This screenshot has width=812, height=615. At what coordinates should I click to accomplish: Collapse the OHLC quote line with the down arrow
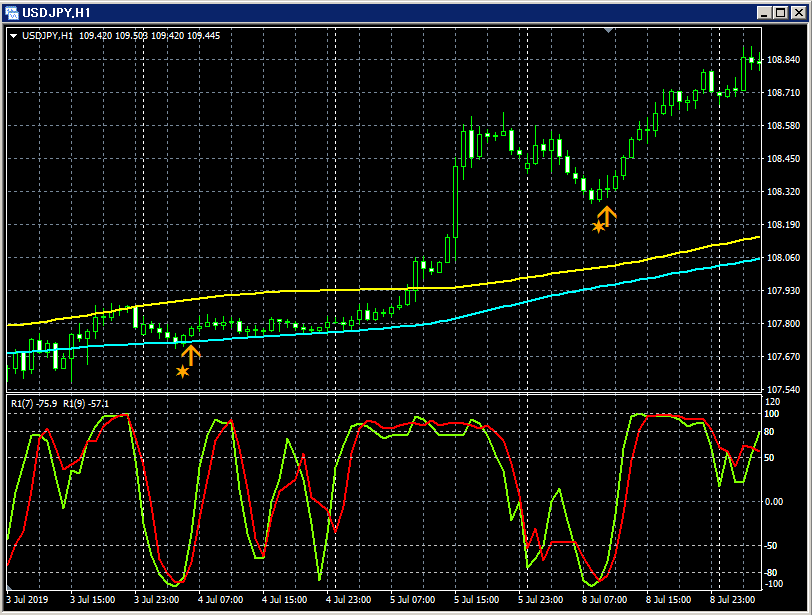coord(12,33)
